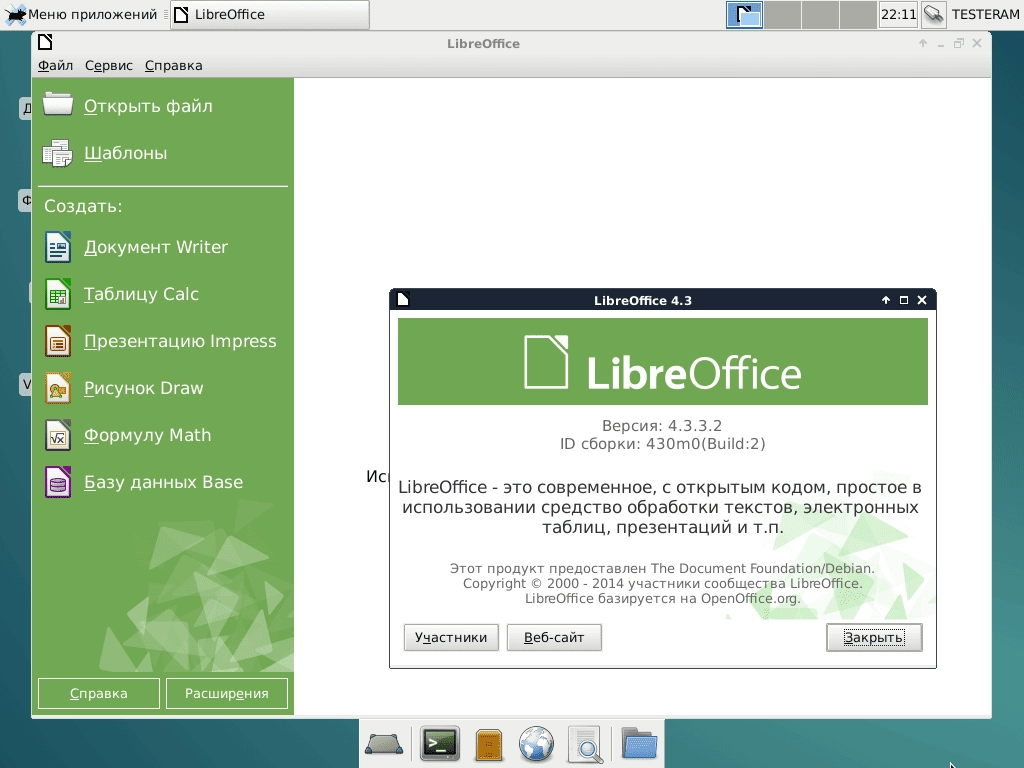1024x768 pixels.
Task: Click the ID сборки: 430m0(Build:2) text
Action: tap(662, 444)
